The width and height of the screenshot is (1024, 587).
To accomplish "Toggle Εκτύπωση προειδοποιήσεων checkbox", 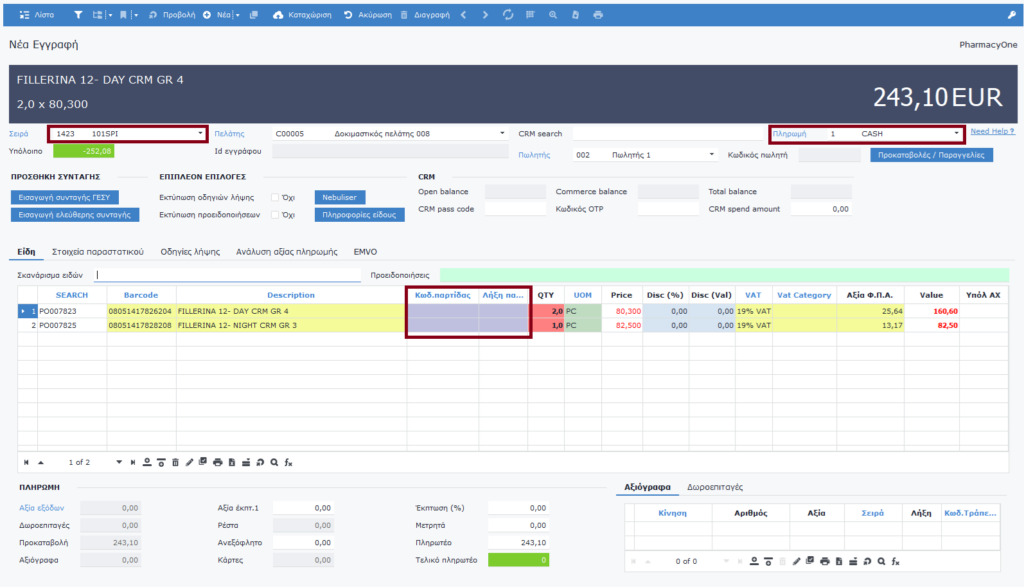I will [x=276, y=214].
